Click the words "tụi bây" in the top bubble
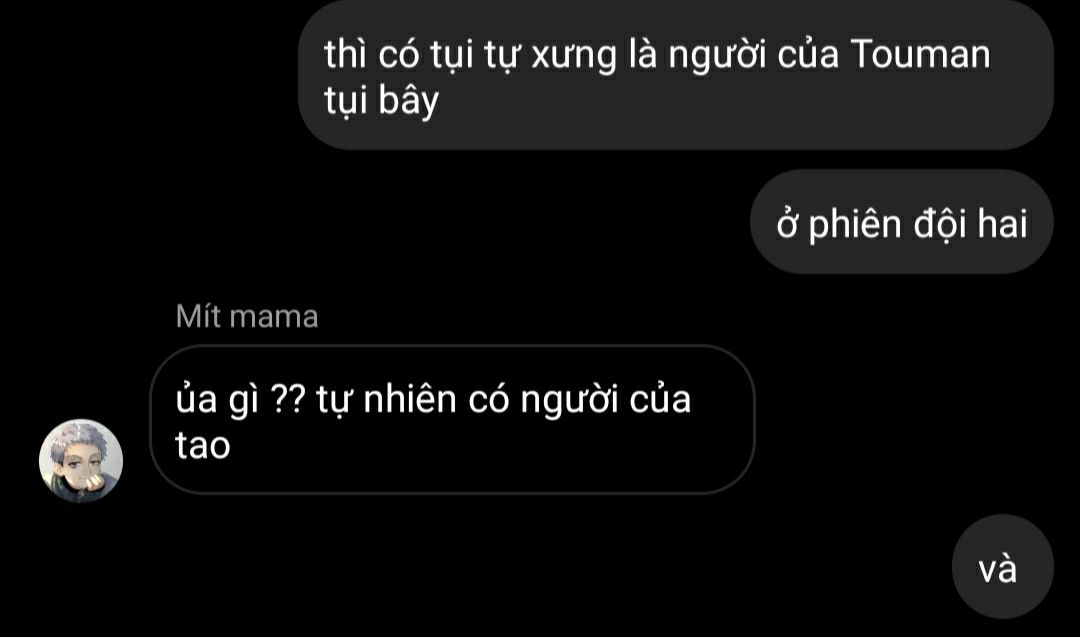 [x=382, y=101]
